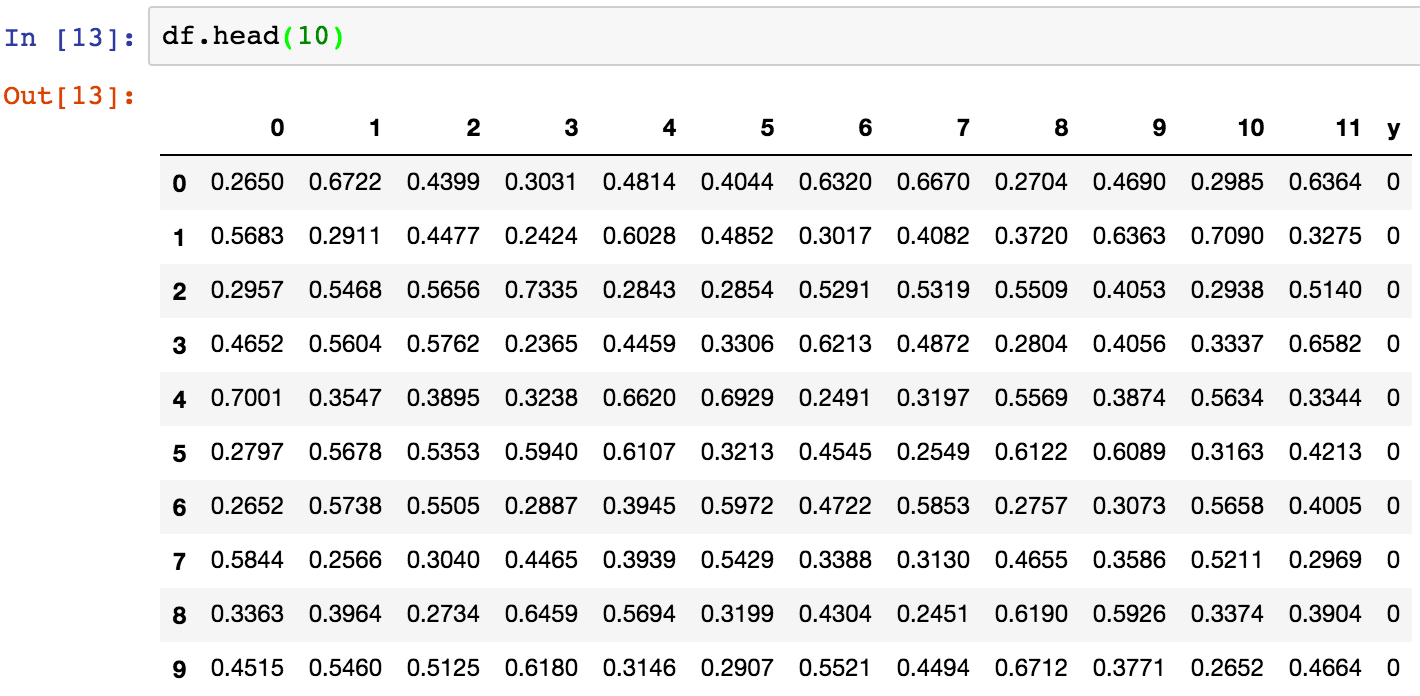Image resolution: width=1420 pixels, height=696 pixels.
Task: Select the In [13] input prompt
Action: coord(69,39)
